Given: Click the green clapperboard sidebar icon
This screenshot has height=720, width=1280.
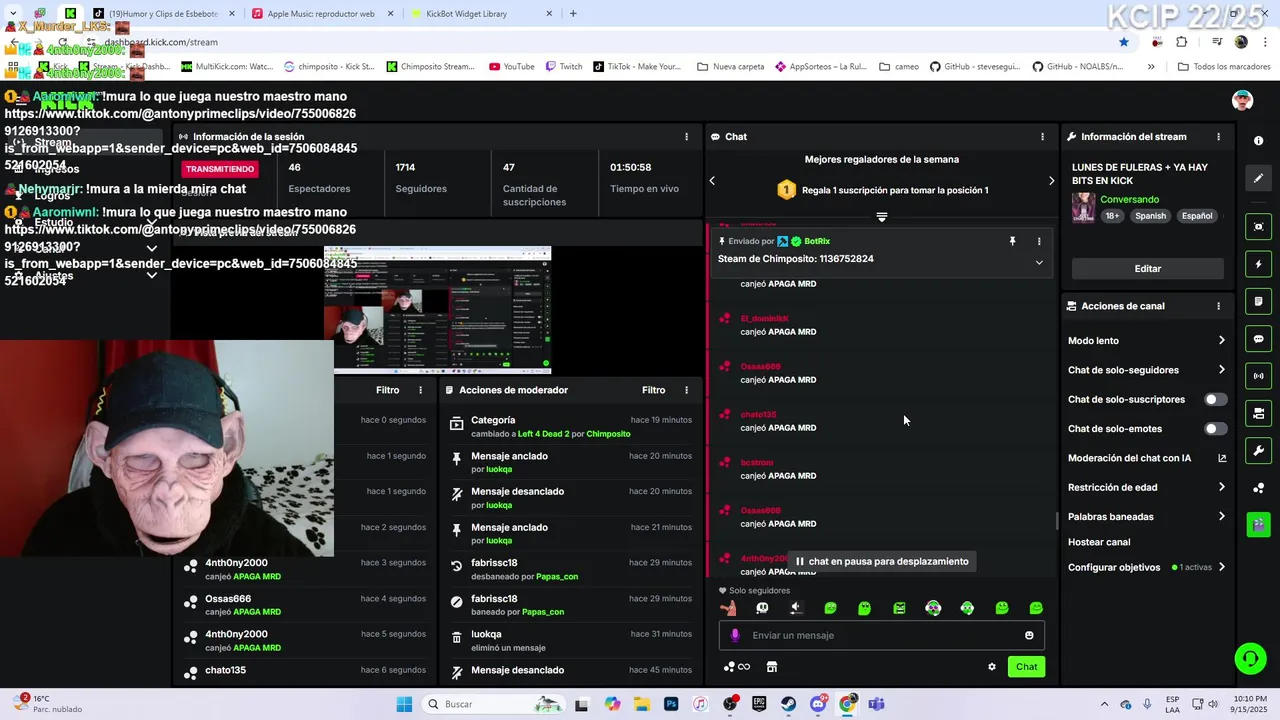Looking at the screenshot, I should 1259,524.
